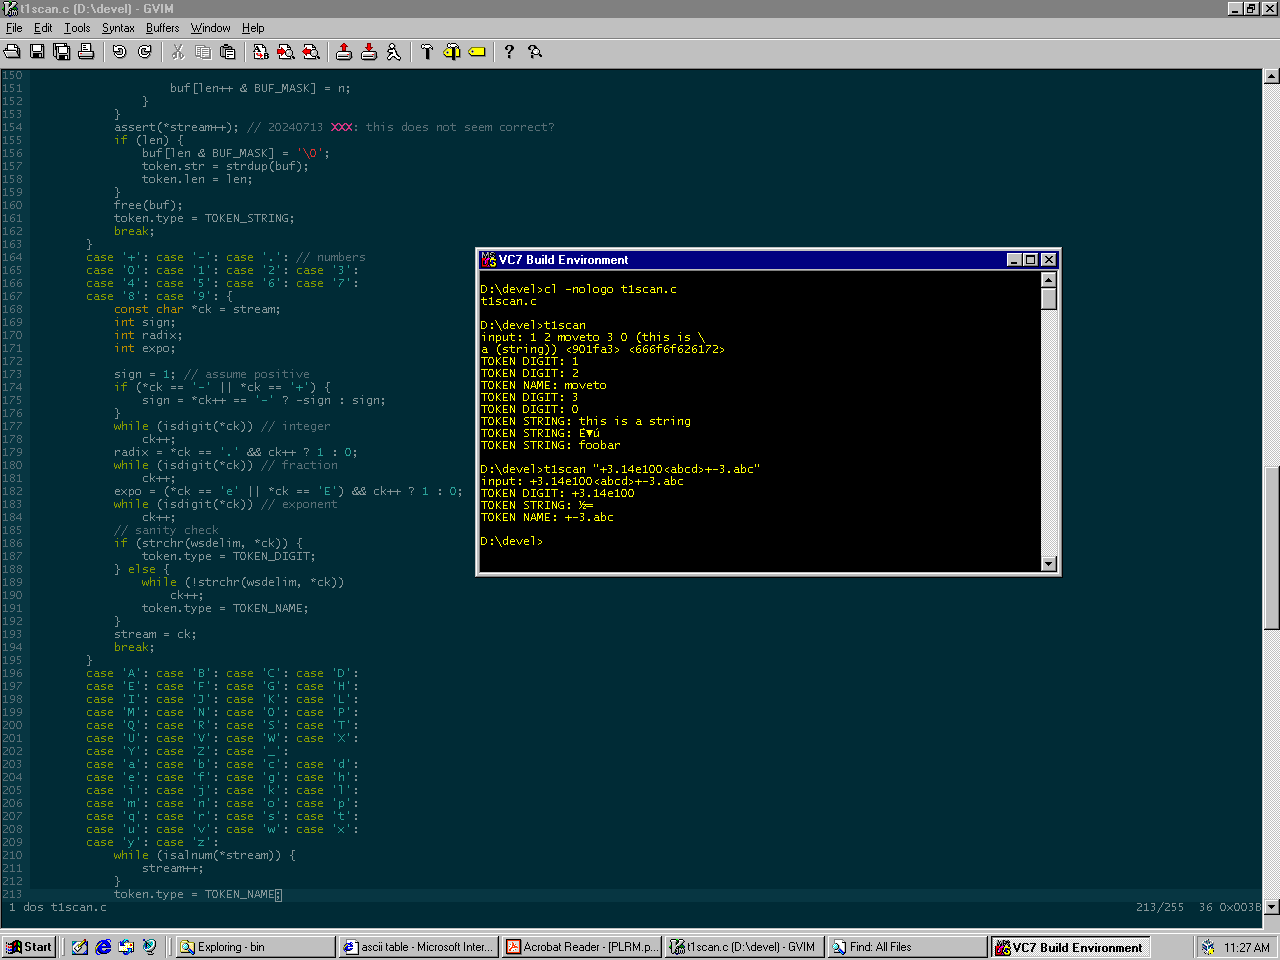1280x960 pixels.
Task: Click the 11:27 AM taskbar clock
Action: pos(1247,947)
